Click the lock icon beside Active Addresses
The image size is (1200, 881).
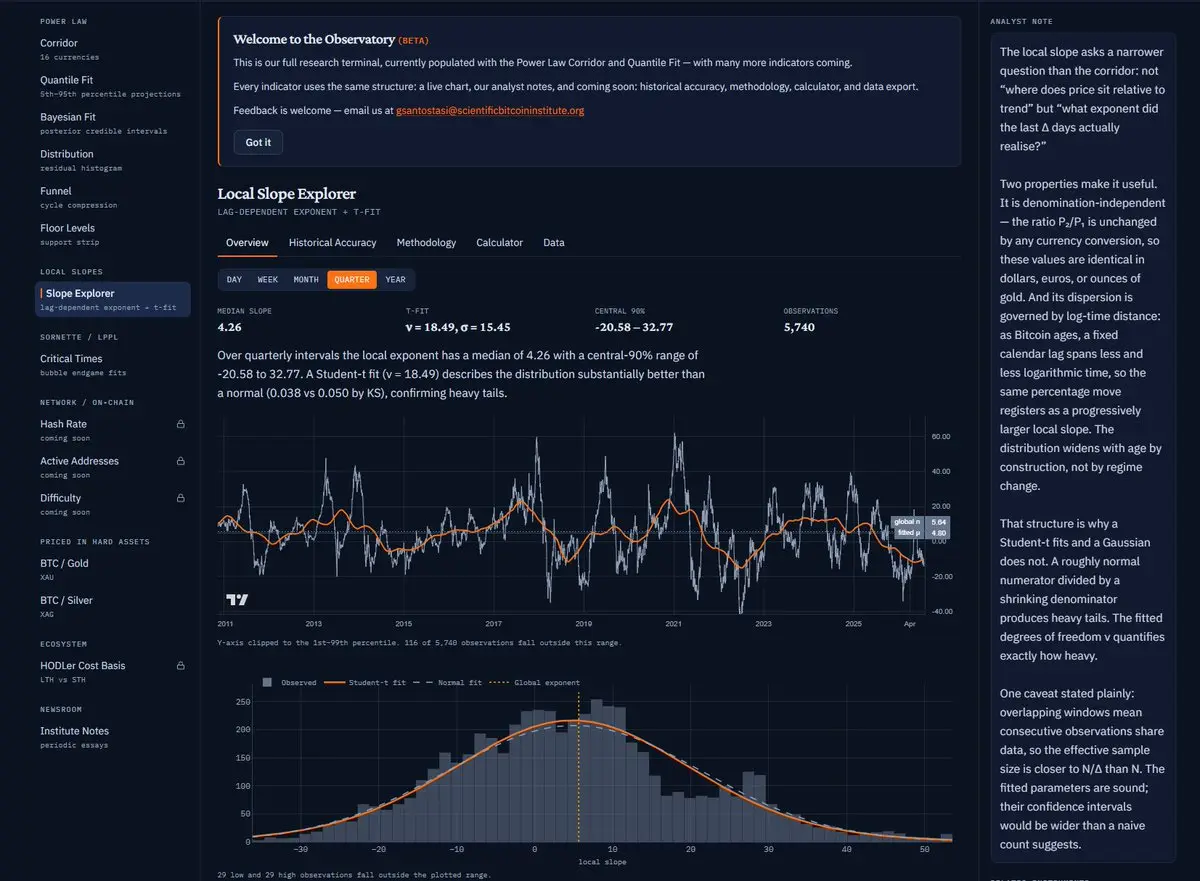[x=181, y=461]
